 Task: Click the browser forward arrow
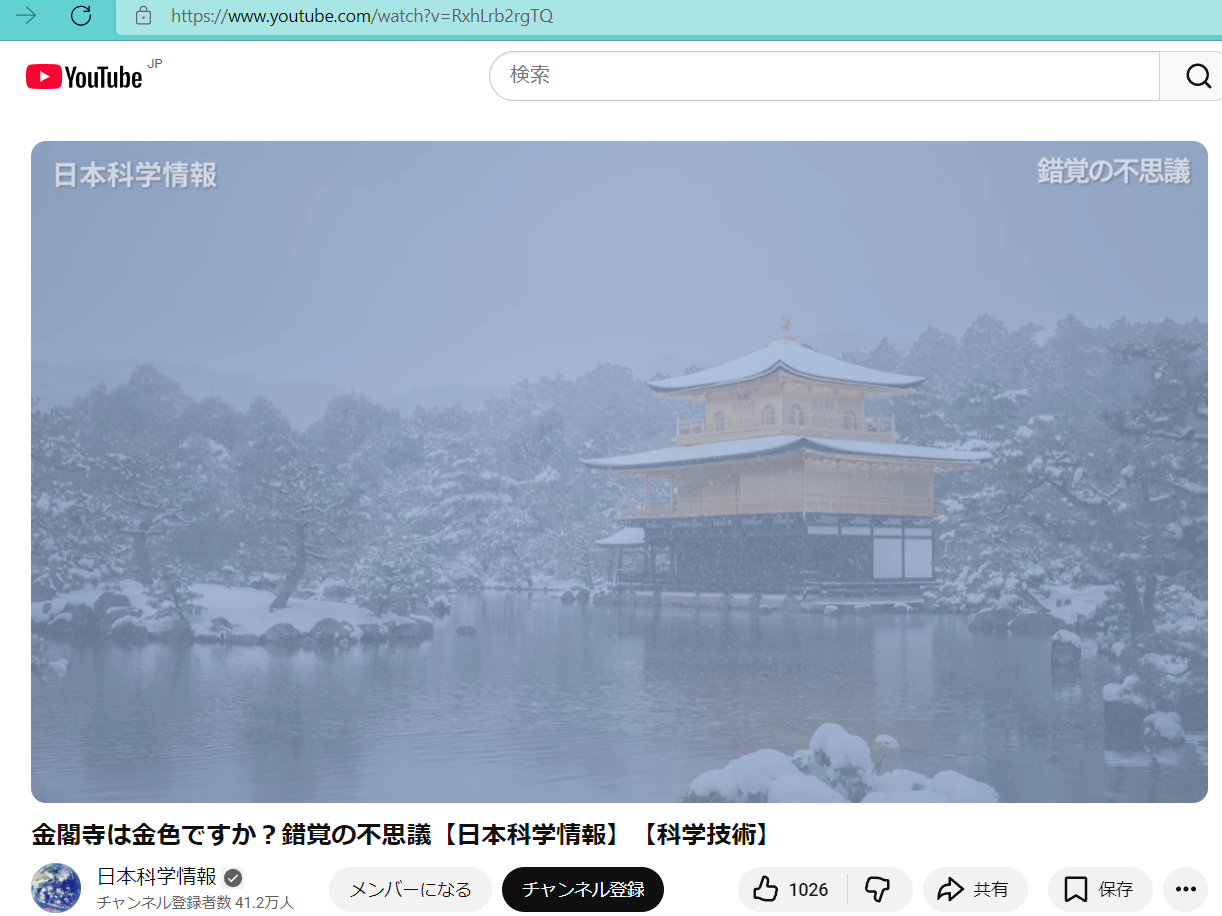click(x=26, y=15)
